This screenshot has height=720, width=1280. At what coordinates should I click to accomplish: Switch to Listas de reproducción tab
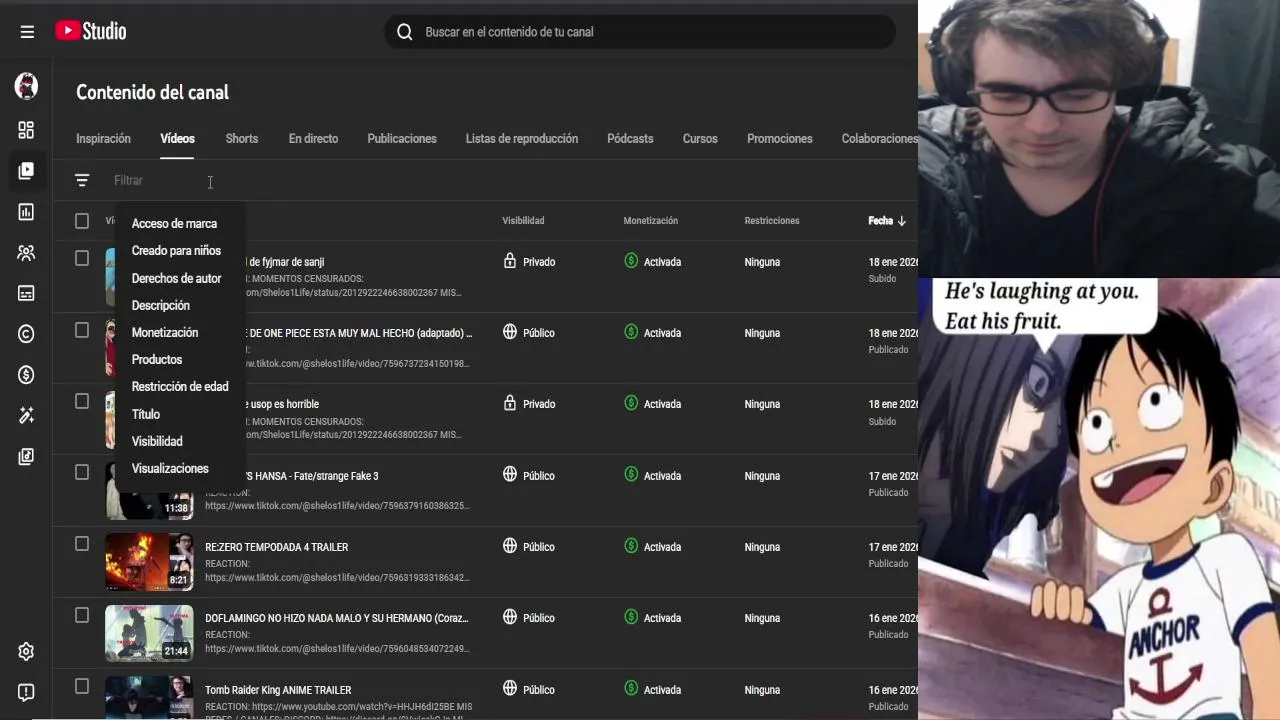[x=522, y=139]
